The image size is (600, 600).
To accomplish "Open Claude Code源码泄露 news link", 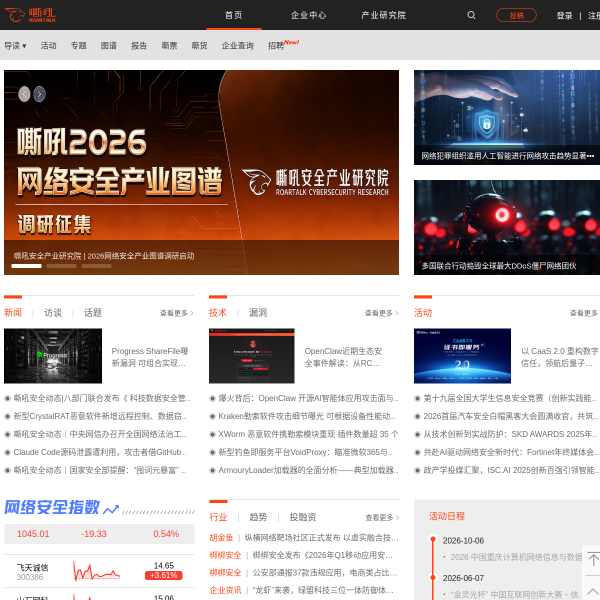I will [x=100, y=452].
